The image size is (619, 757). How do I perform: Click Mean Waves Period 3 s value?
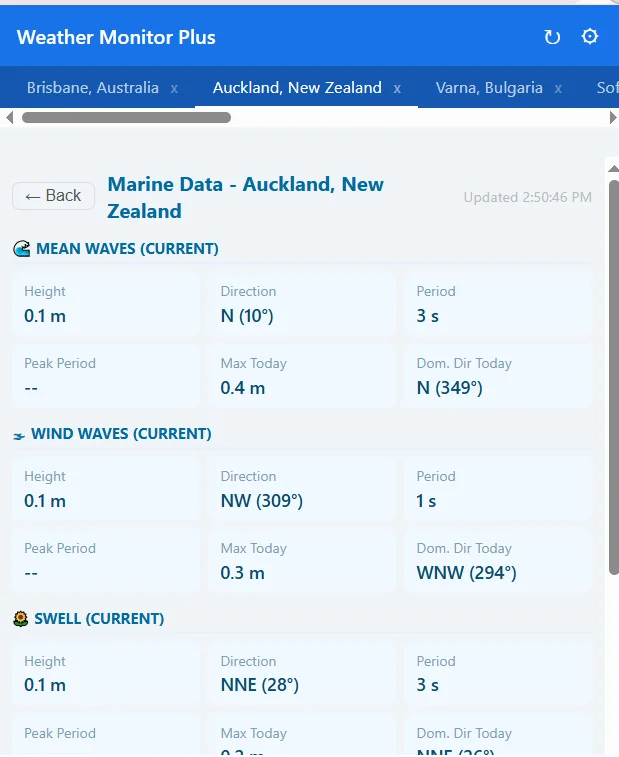point(427,316)
